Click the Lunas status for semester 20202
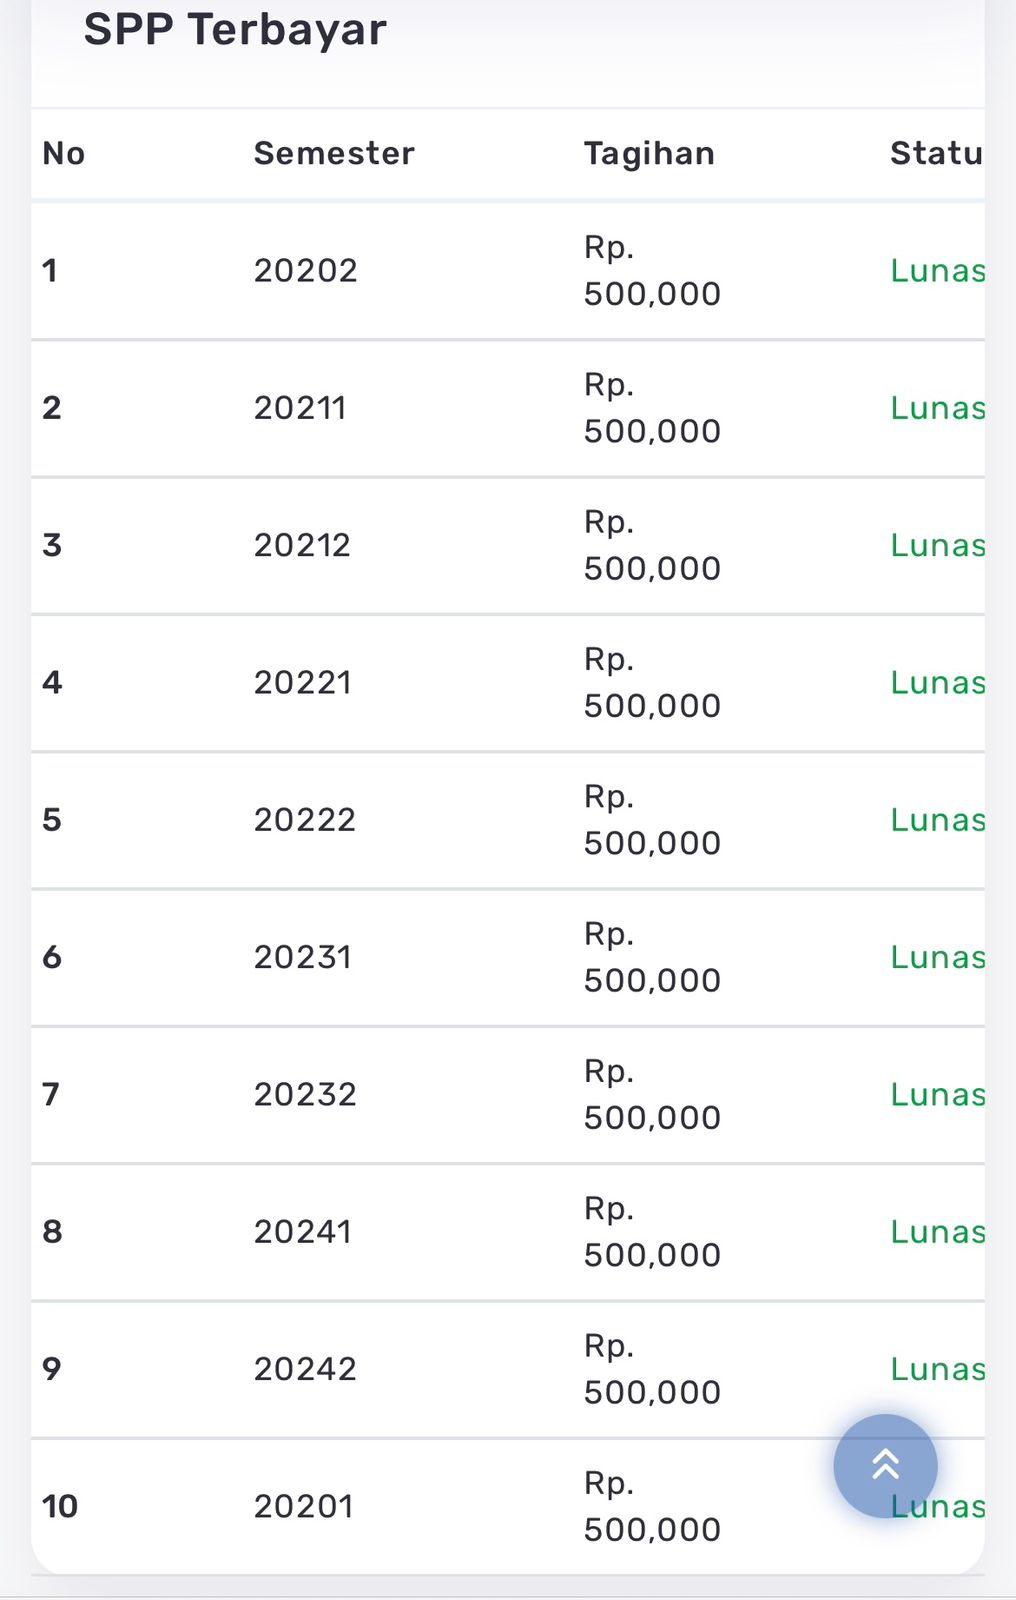The height and width of the screenshot is (1600, 1016). tap(937, 270)
